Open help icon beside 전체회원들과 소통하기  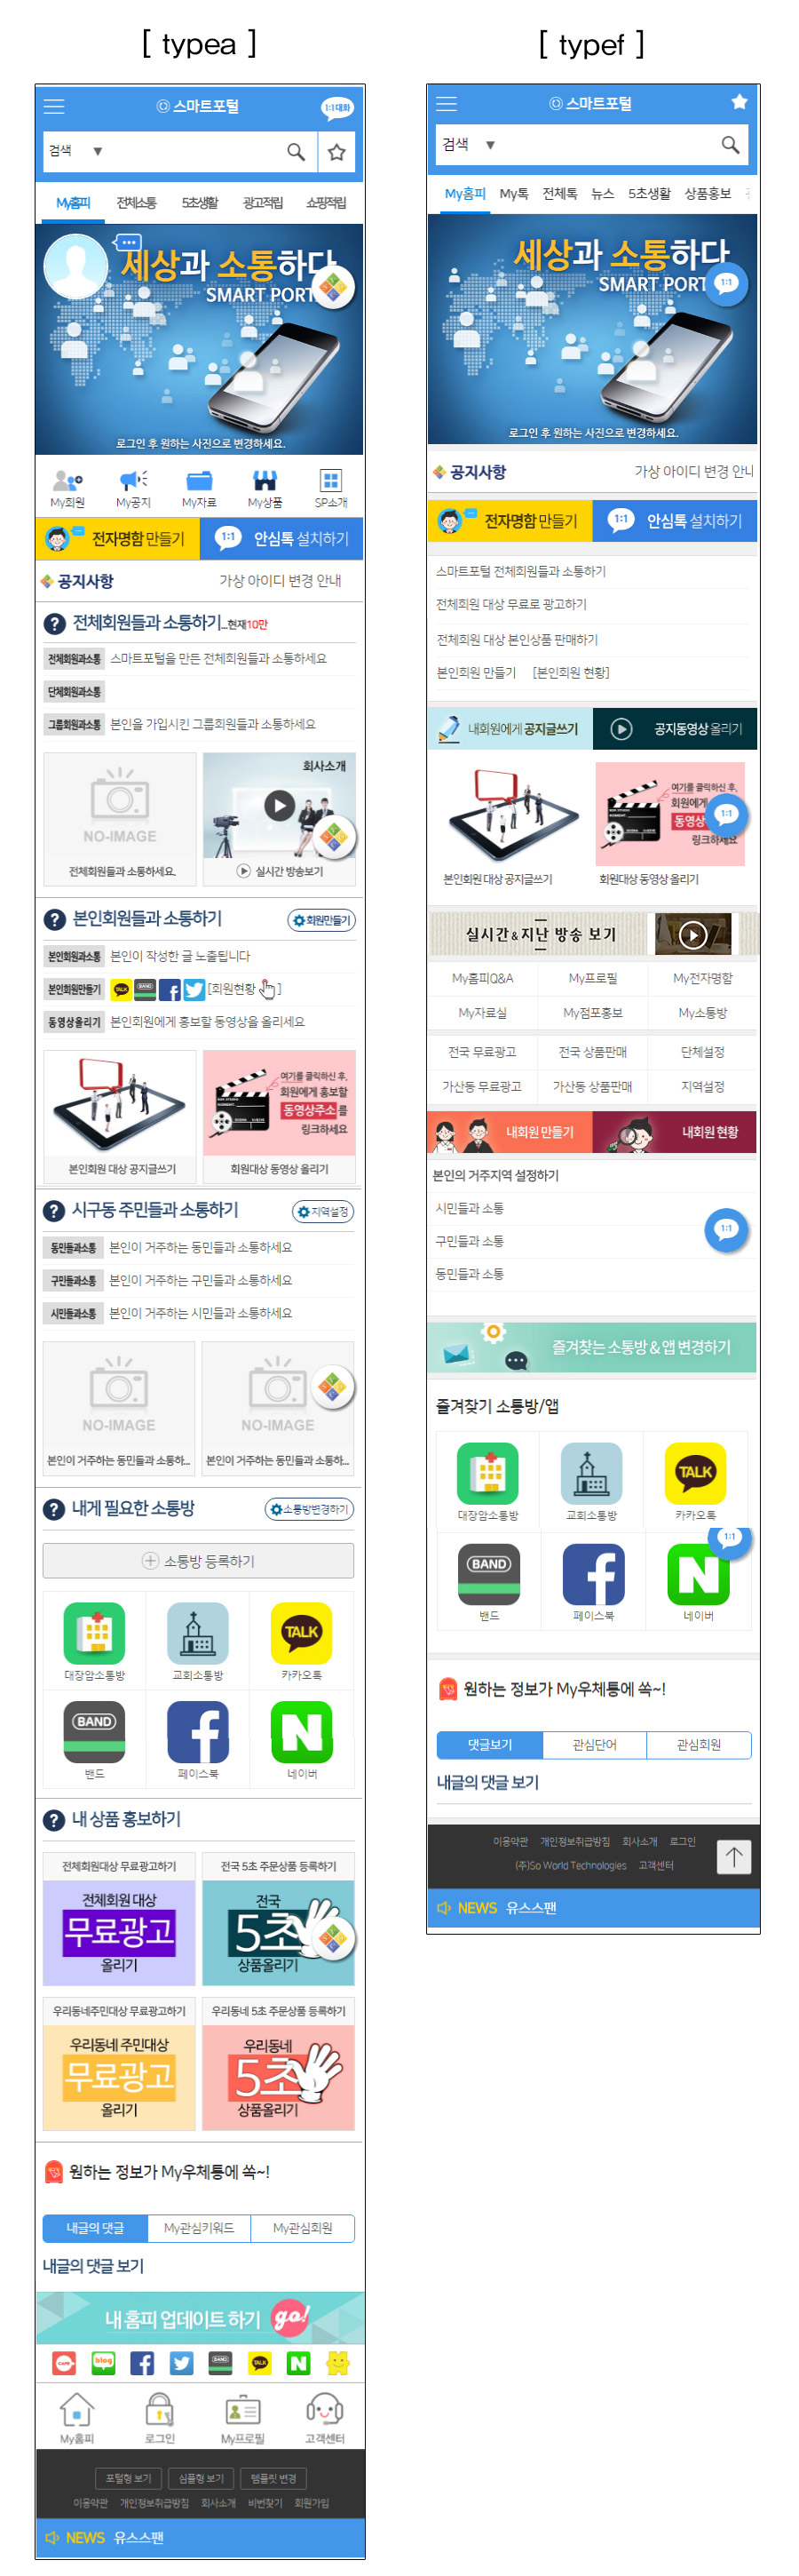tap(54, 624)
